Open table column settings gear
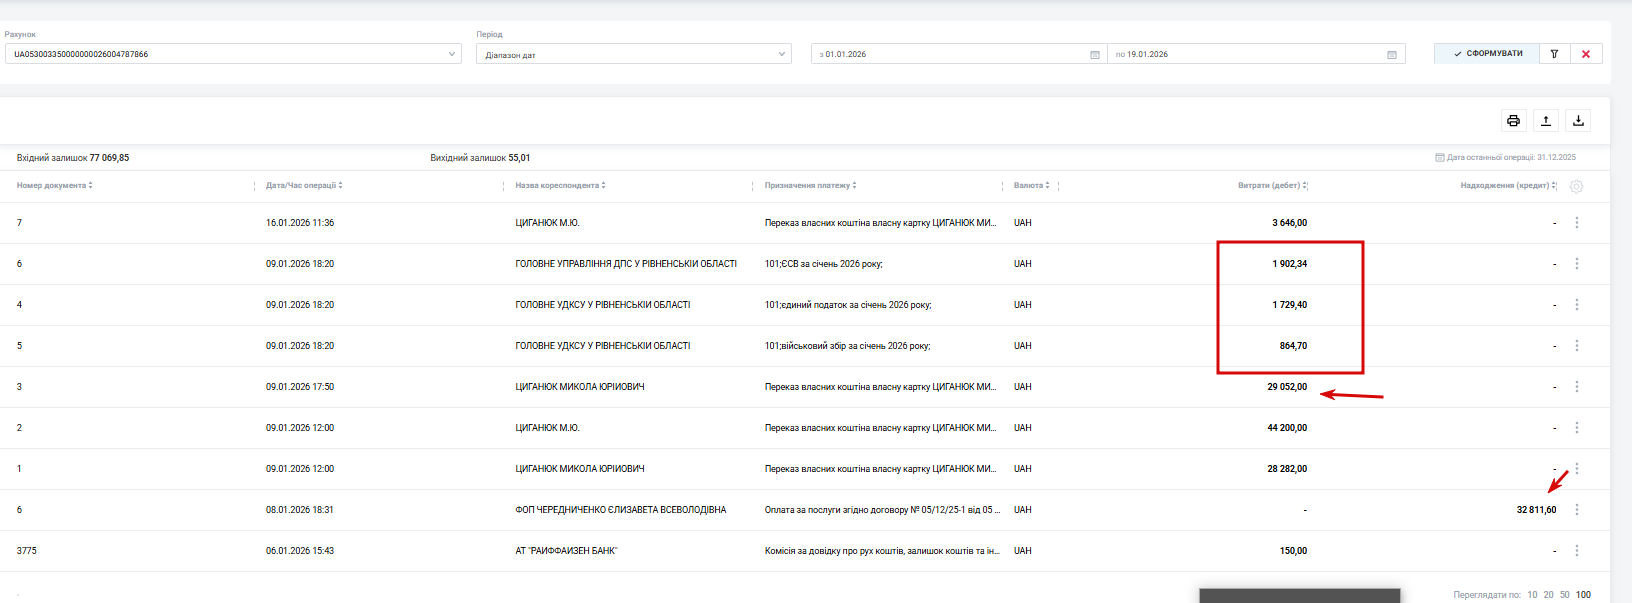 coord(1577,186)
